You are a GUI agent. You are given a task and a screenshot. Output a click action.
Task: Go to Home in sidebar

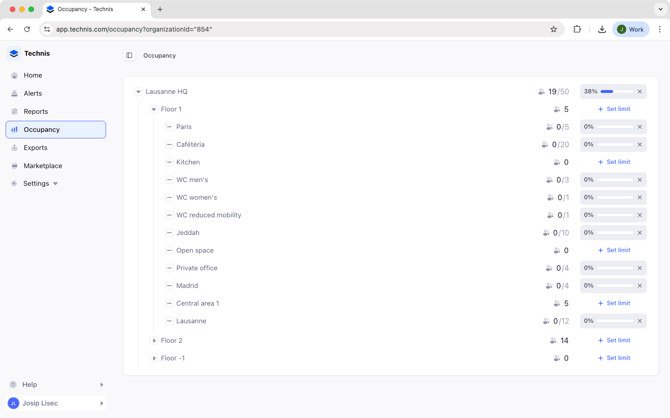click(33, 75)
